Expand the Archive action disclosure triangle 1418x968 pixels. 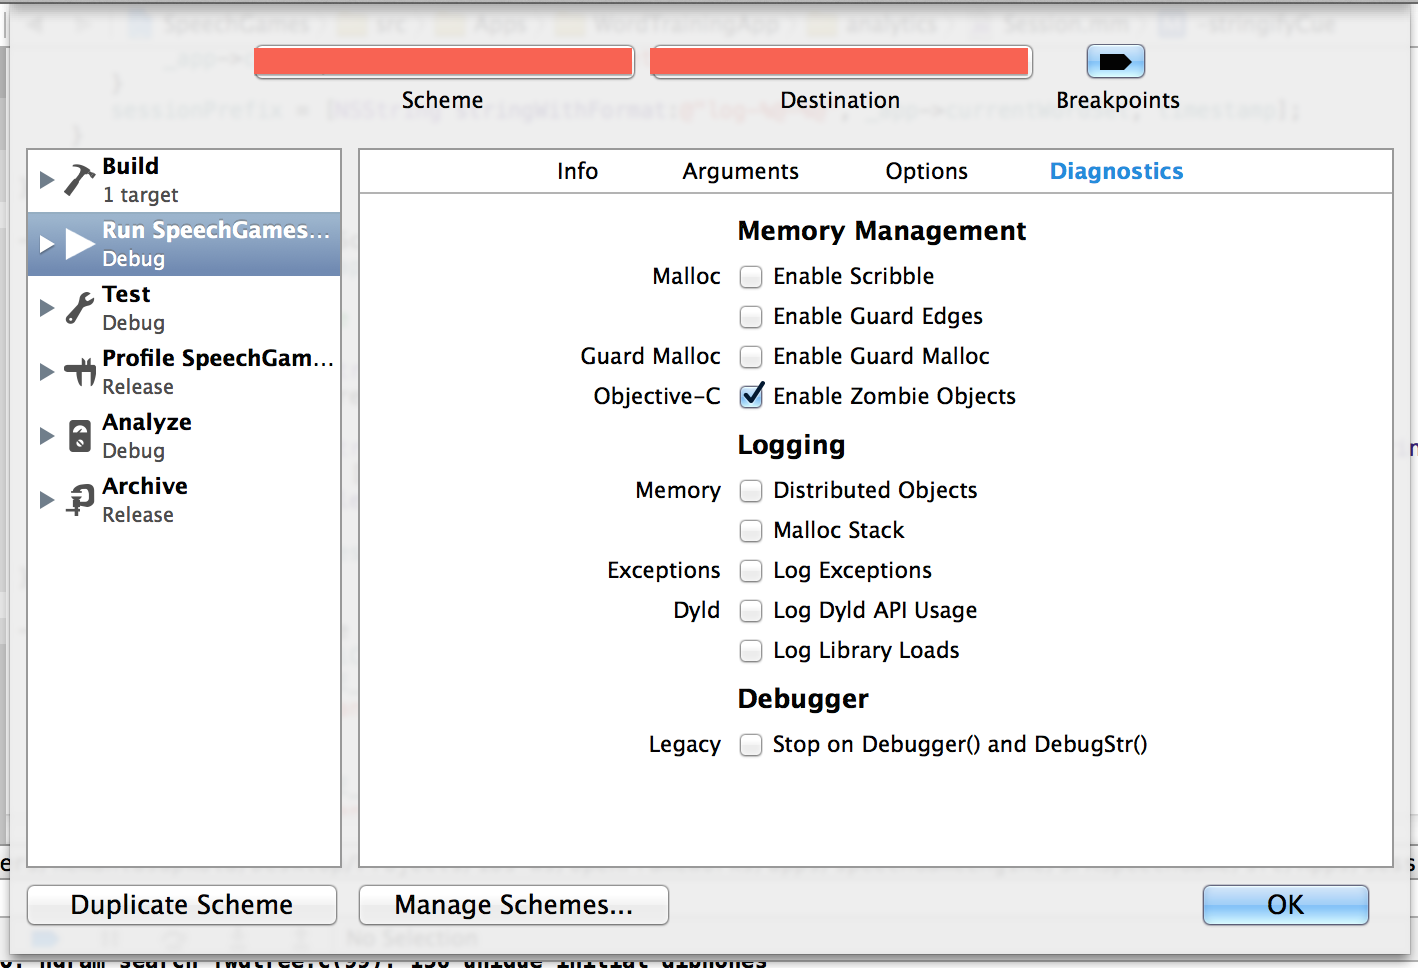[46, 500]
